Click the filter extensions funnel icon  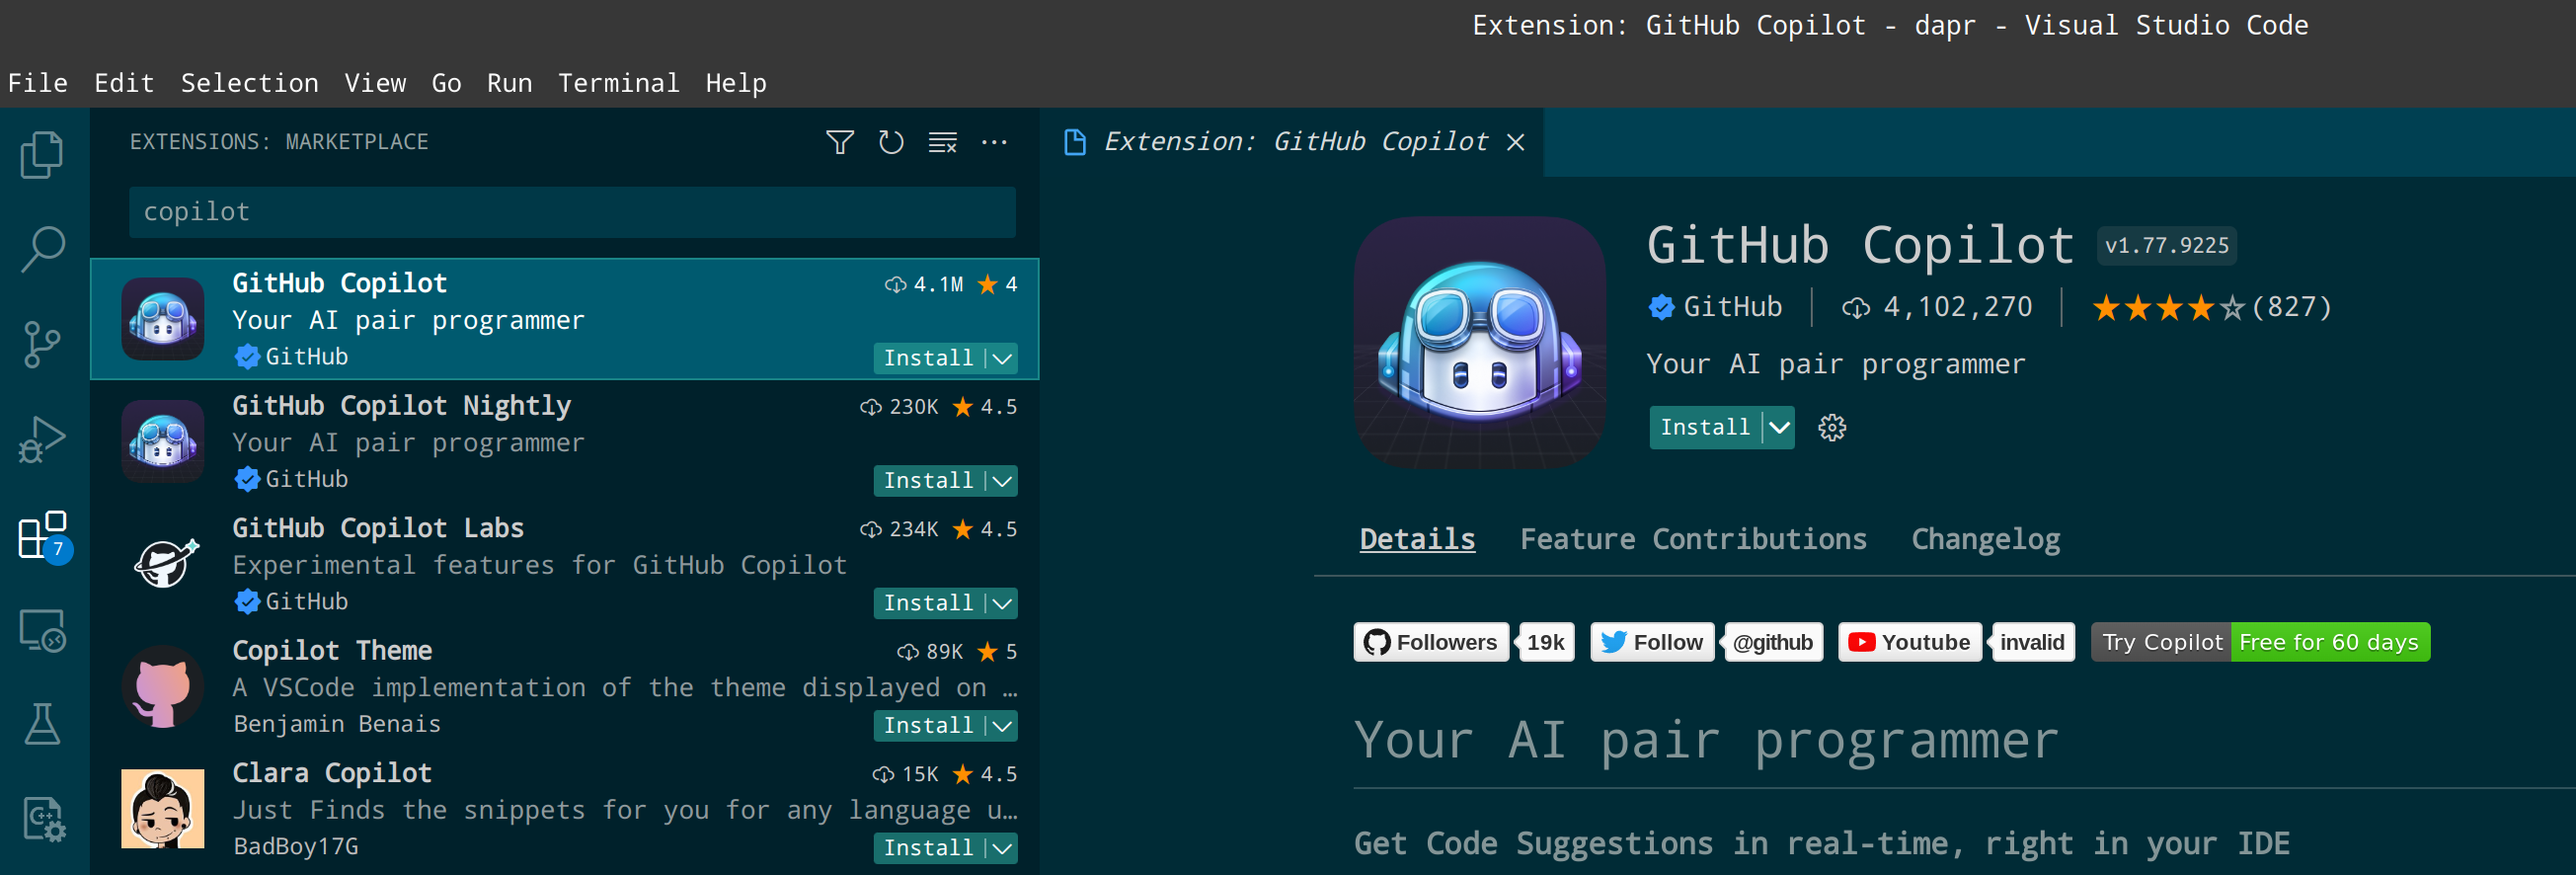[x=840, y=142]
